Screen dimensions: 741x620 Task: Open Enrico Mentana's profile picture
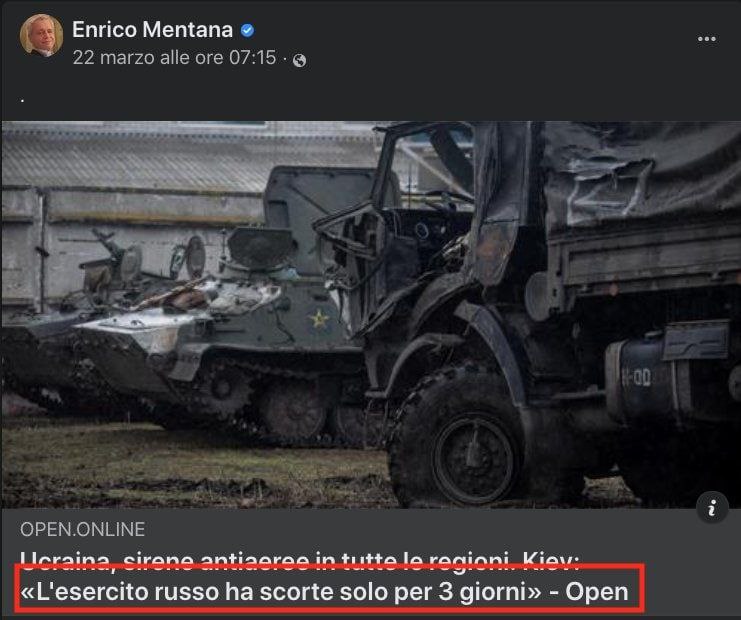click(42, 36)
